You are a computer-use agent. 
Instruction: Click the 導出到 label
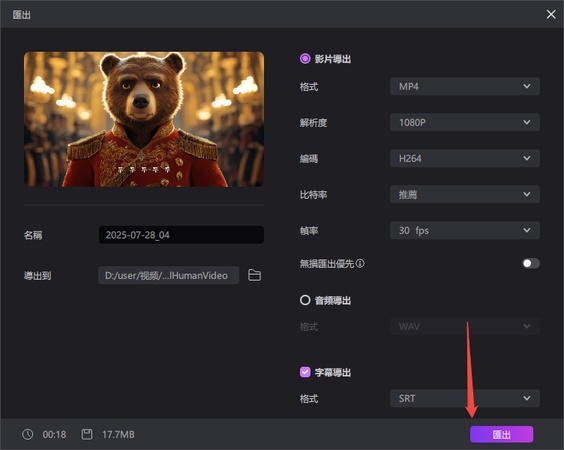click(37, 276)
